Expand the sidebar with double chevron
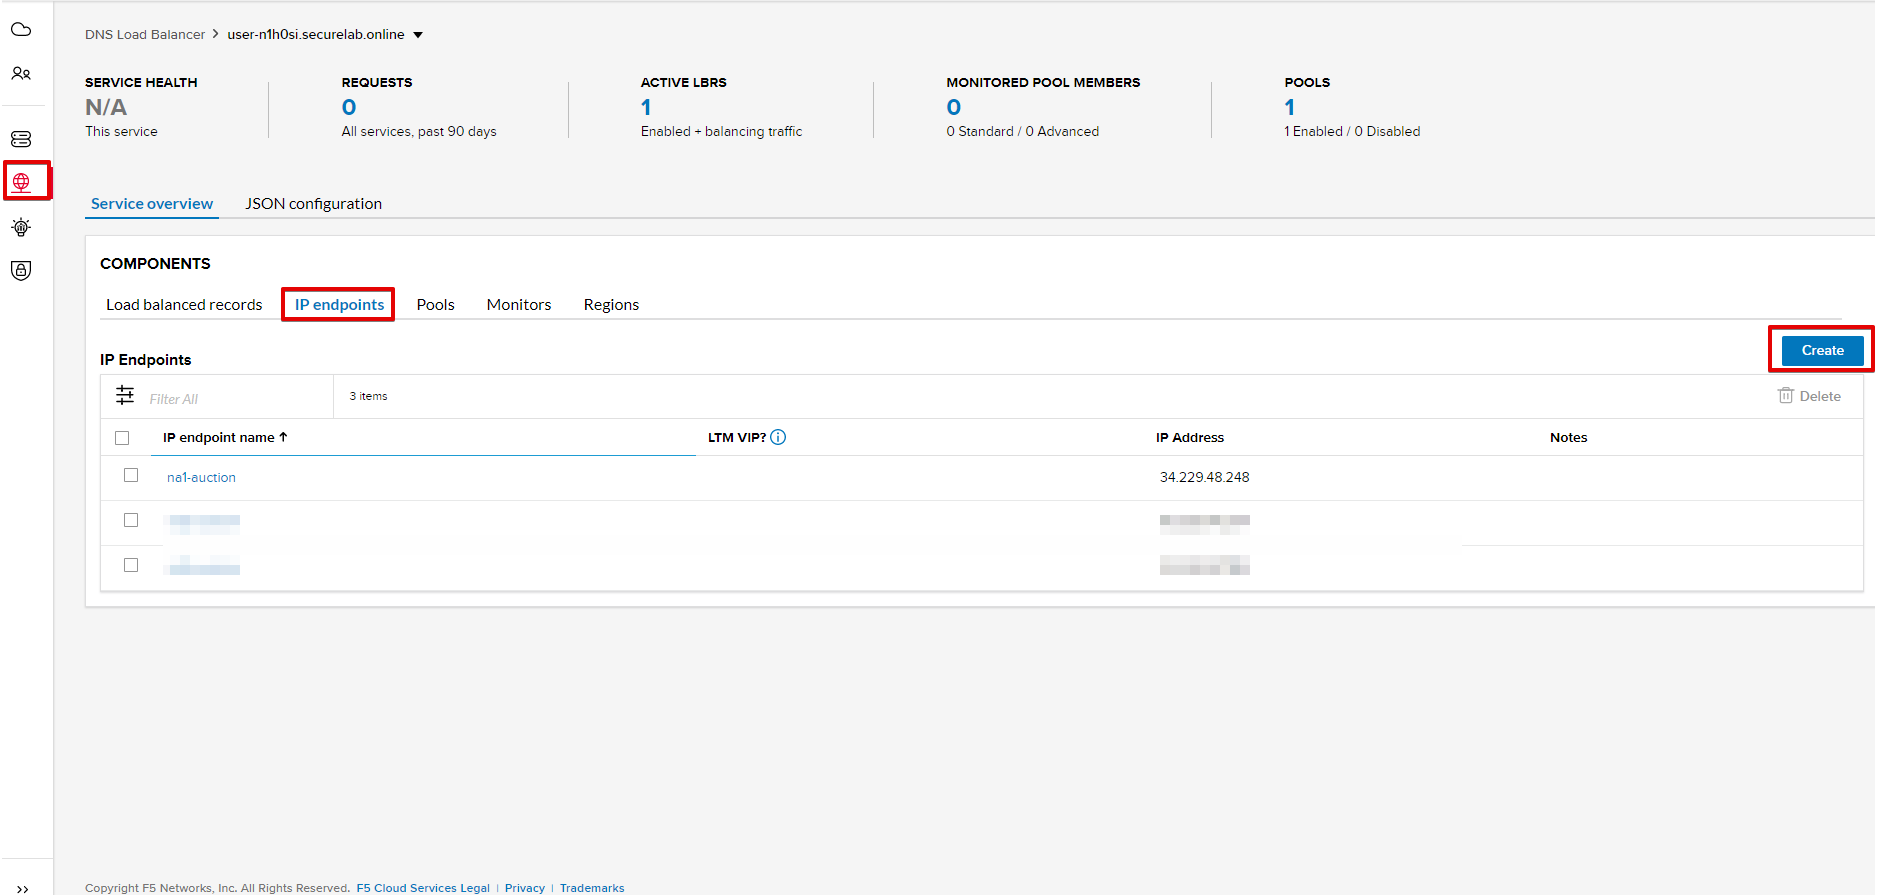 [x=23, y=888]
